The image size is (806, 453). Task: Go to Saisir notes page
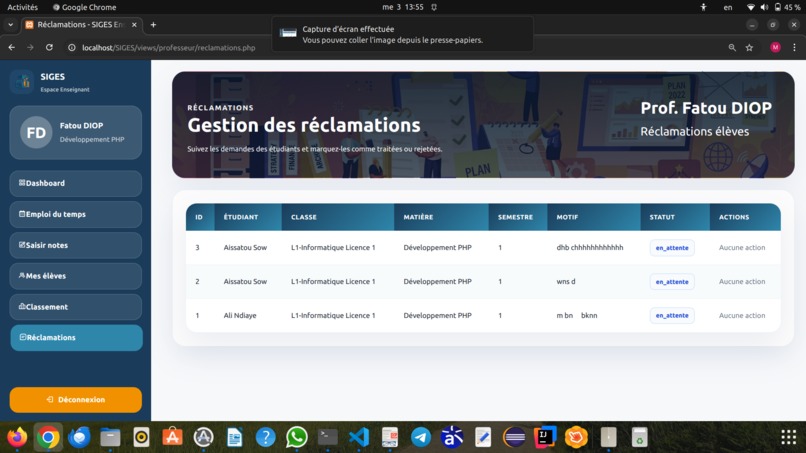[x=76, y=245]
